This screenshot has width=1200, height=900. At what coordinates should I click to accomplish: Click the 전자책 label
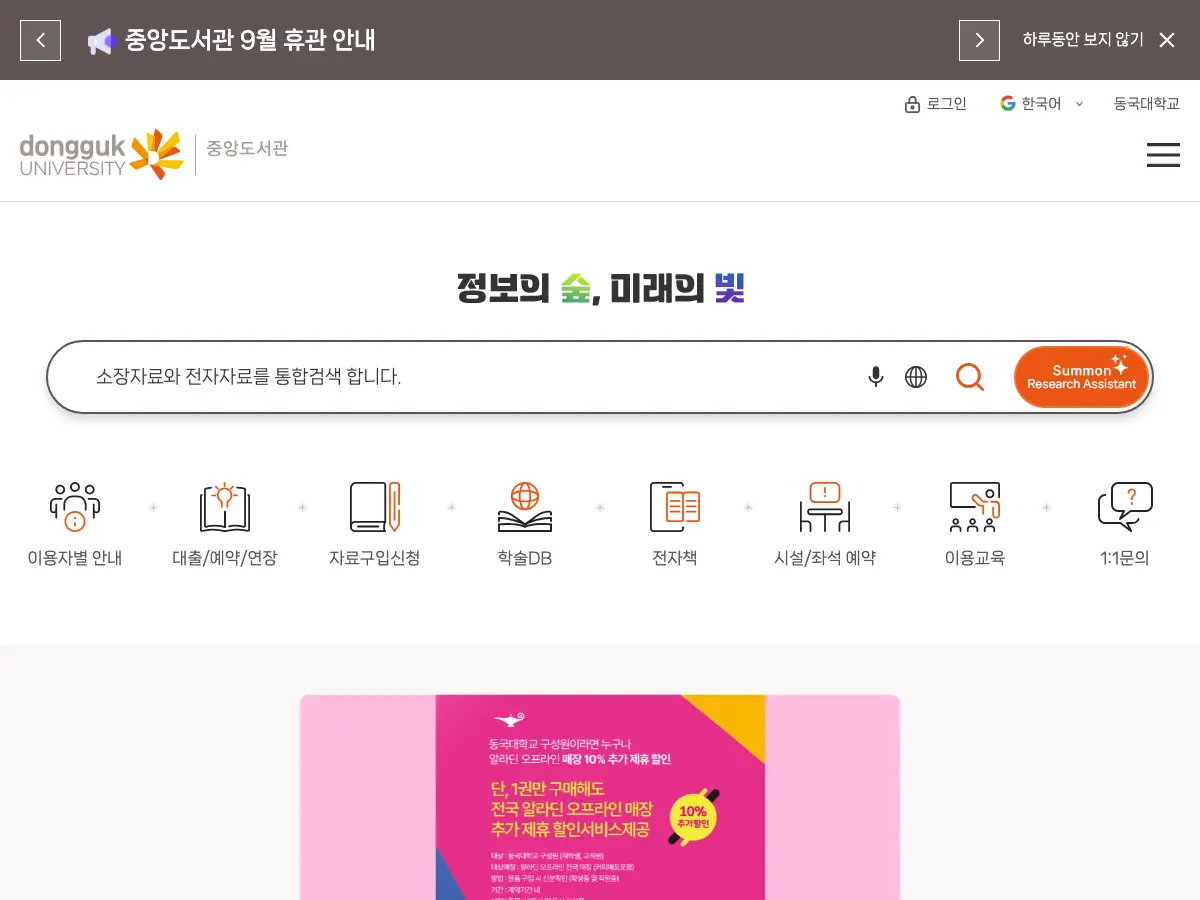point(675,558)
